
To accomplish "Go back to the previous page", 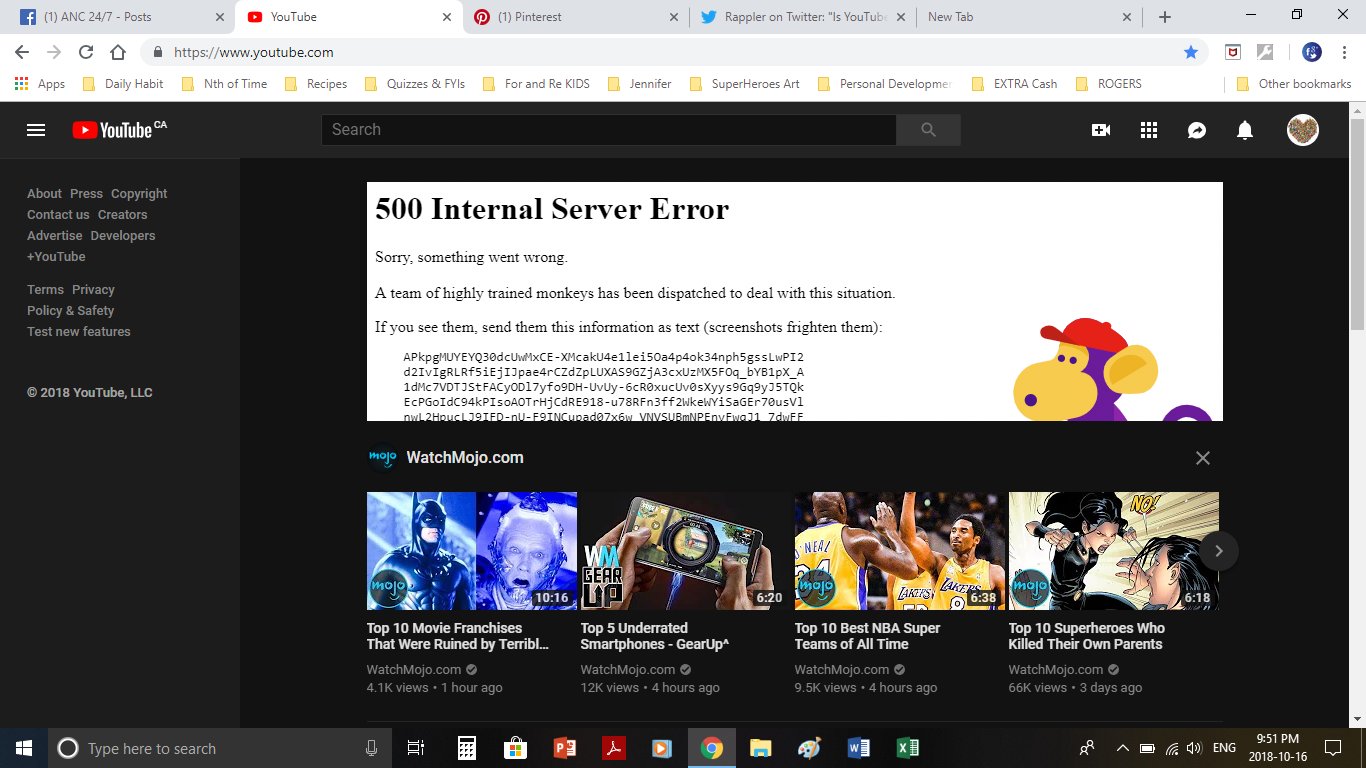I will [22, 52].
